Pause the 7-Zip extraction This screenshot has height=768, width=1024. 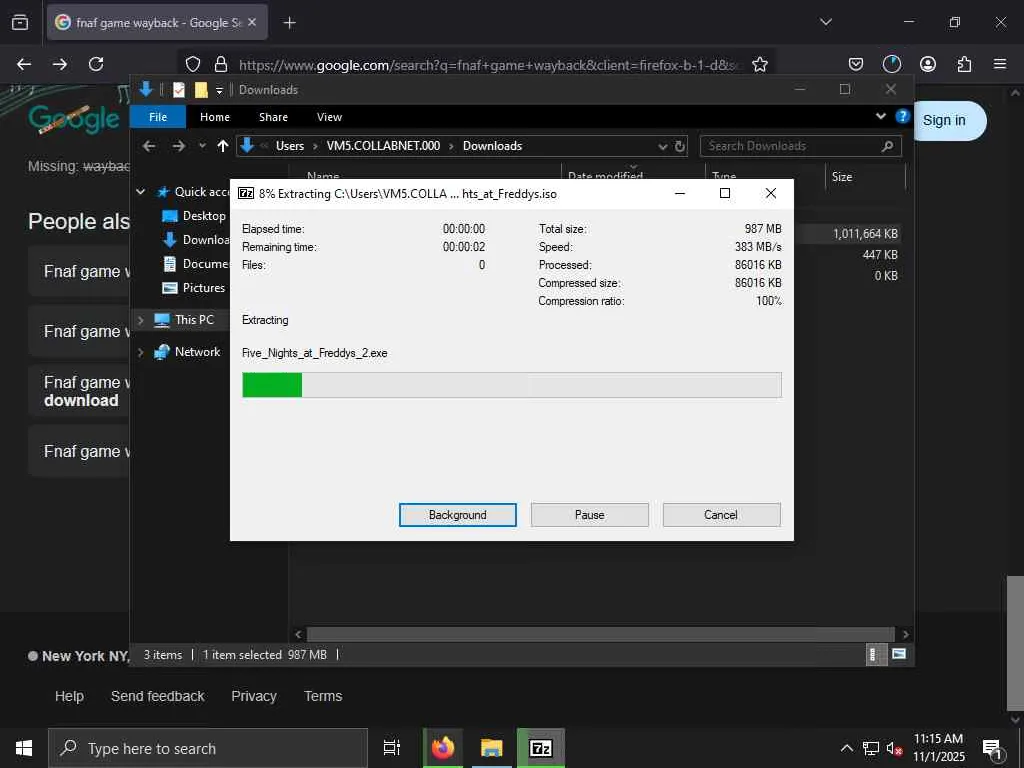[589, 515]
